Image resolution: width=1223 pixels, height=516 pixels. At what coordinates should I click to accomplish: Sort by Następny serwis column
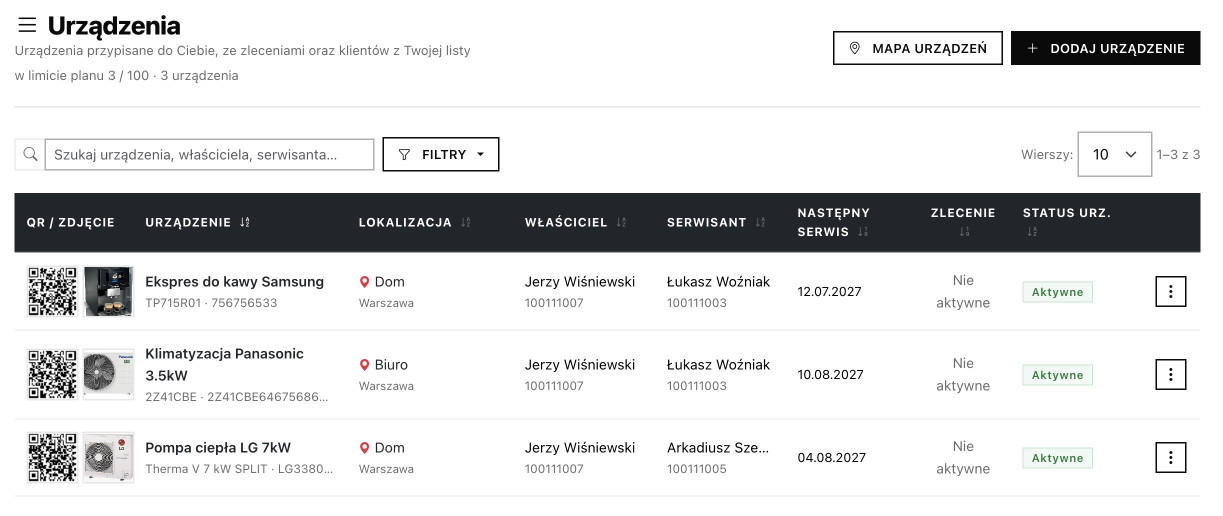click(x=863, y=232)
